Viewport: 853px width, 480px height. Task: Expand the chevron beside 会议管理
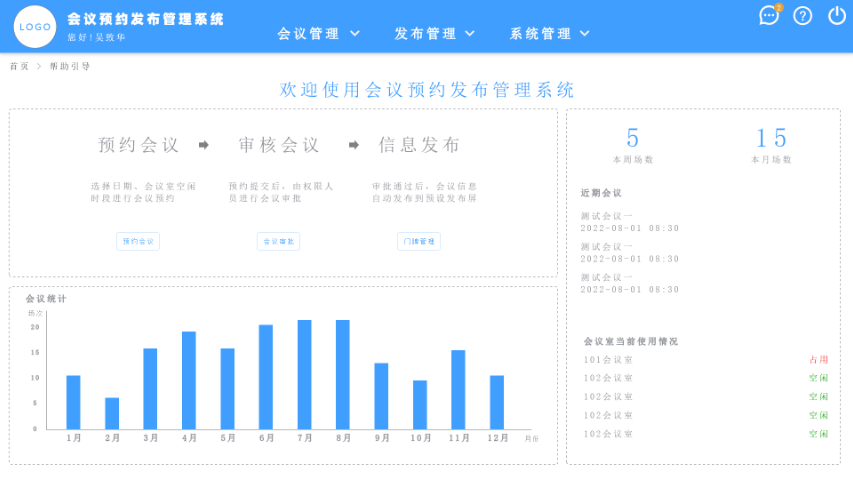pos(355,34)
